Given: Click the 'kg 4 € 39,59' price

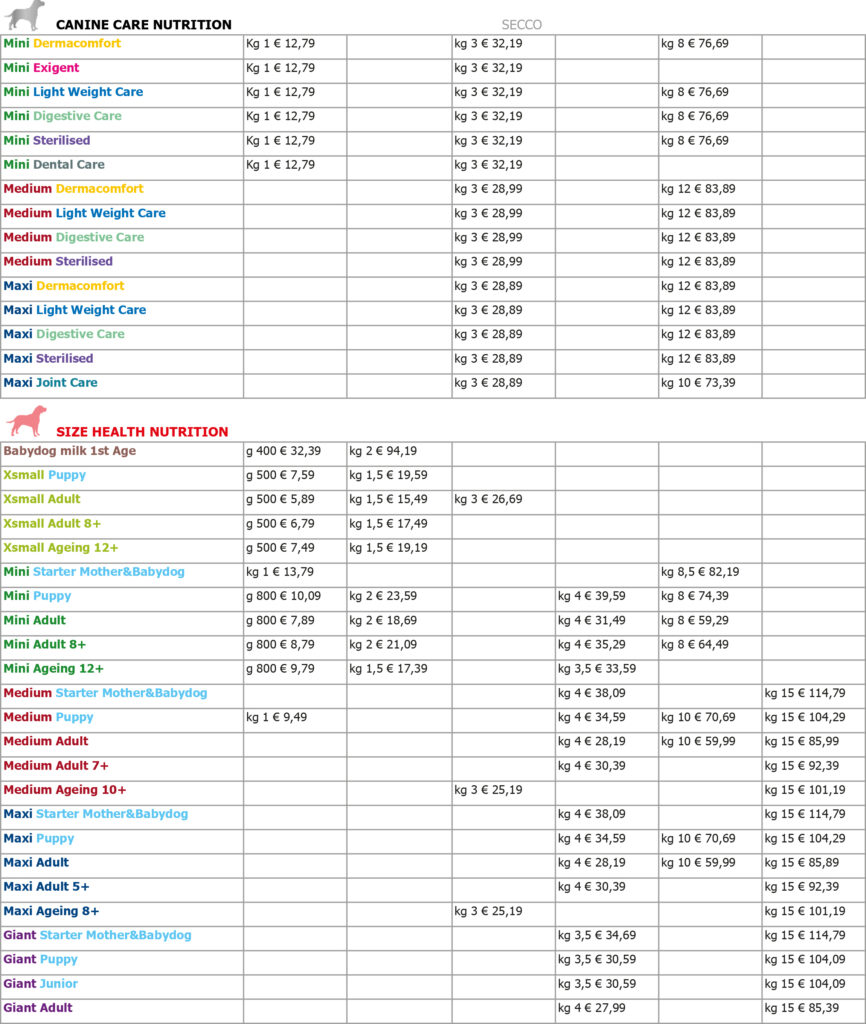Looking at the screenshot, I should coord(592,596).
